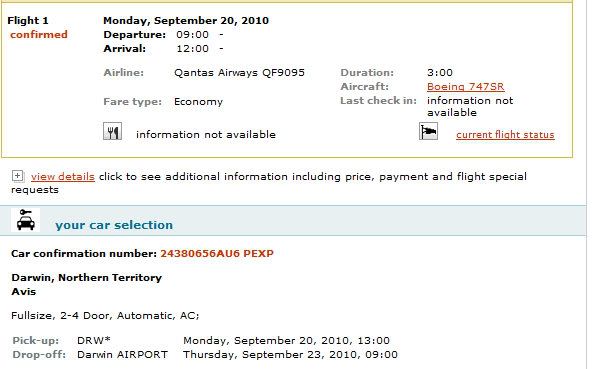Click the pick-up location DRW*
This screenshot has height=369, width=594.
(x=94, y=340)
